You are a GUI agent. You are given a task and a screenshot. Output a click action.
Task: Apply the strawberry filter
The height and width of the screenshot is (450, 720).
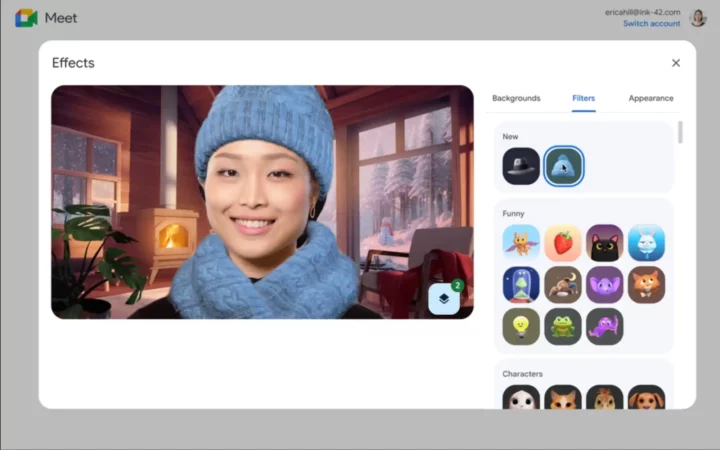coord(563,243)
